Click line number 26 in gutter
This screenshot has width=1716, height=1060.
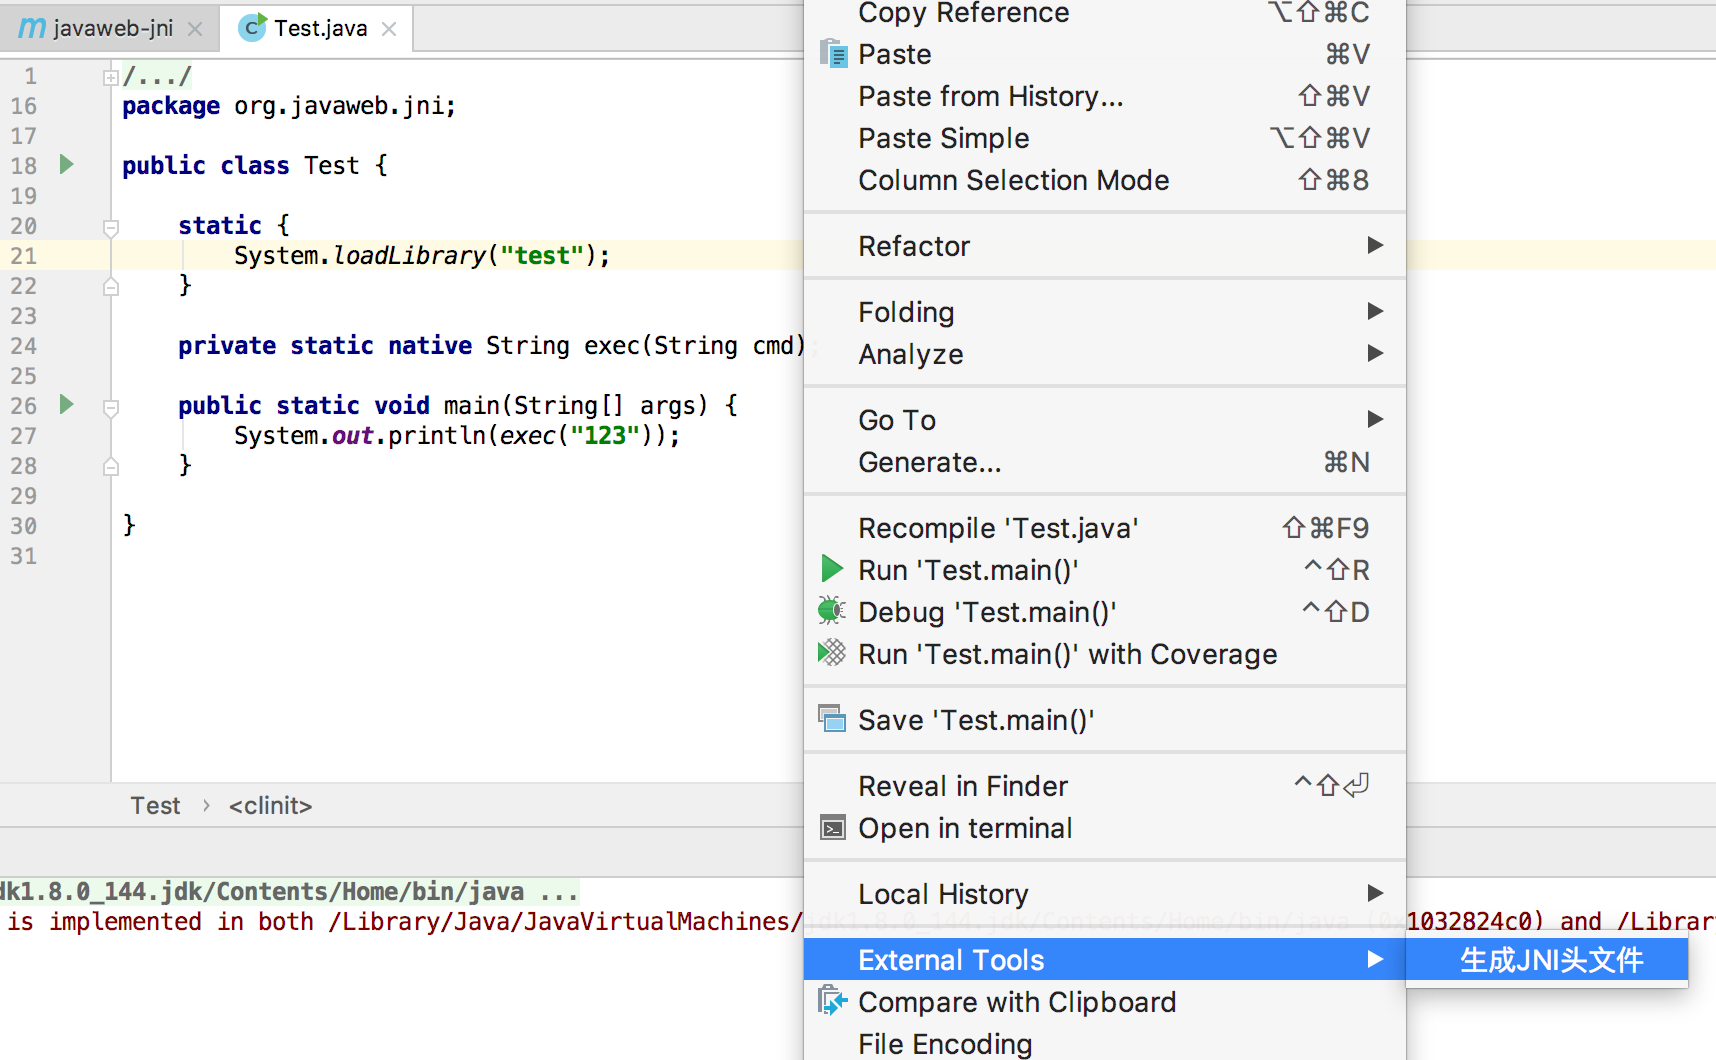(x=24, y=406)
